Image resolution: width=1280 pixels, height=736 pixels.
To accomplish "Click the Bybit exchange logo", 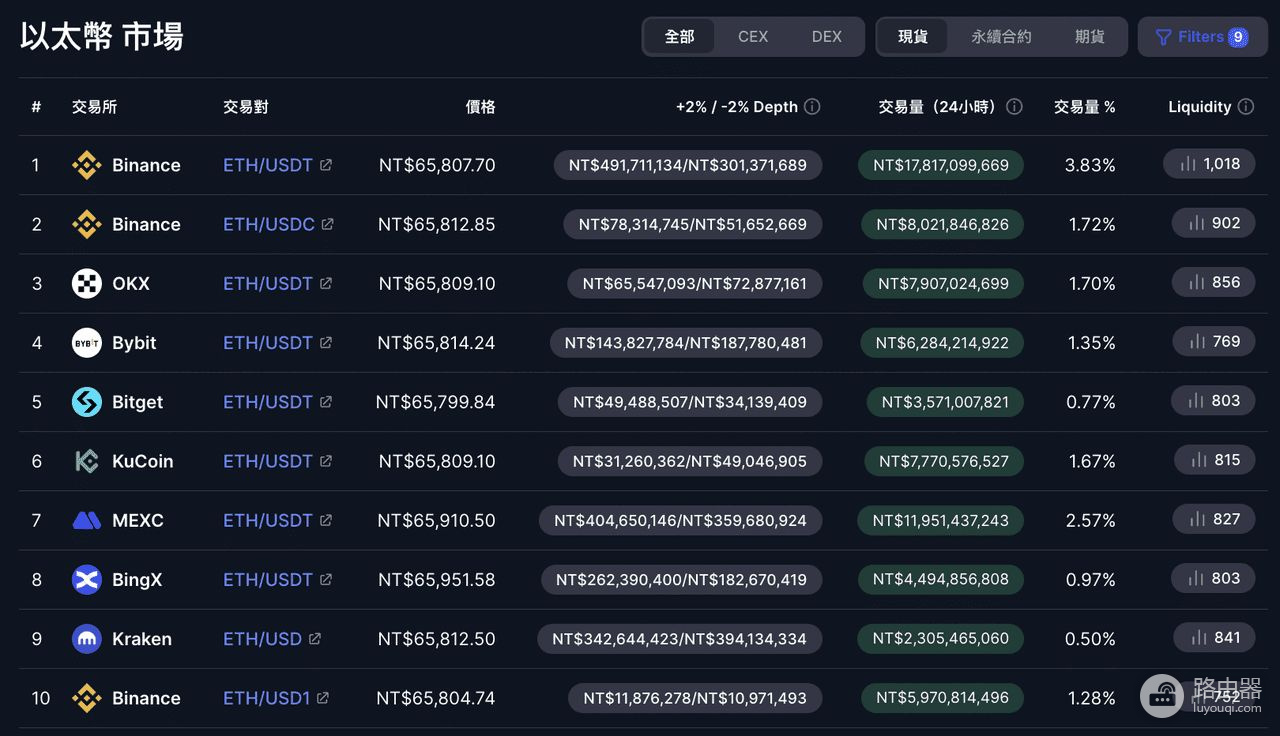I will click(x=87, y=343).
